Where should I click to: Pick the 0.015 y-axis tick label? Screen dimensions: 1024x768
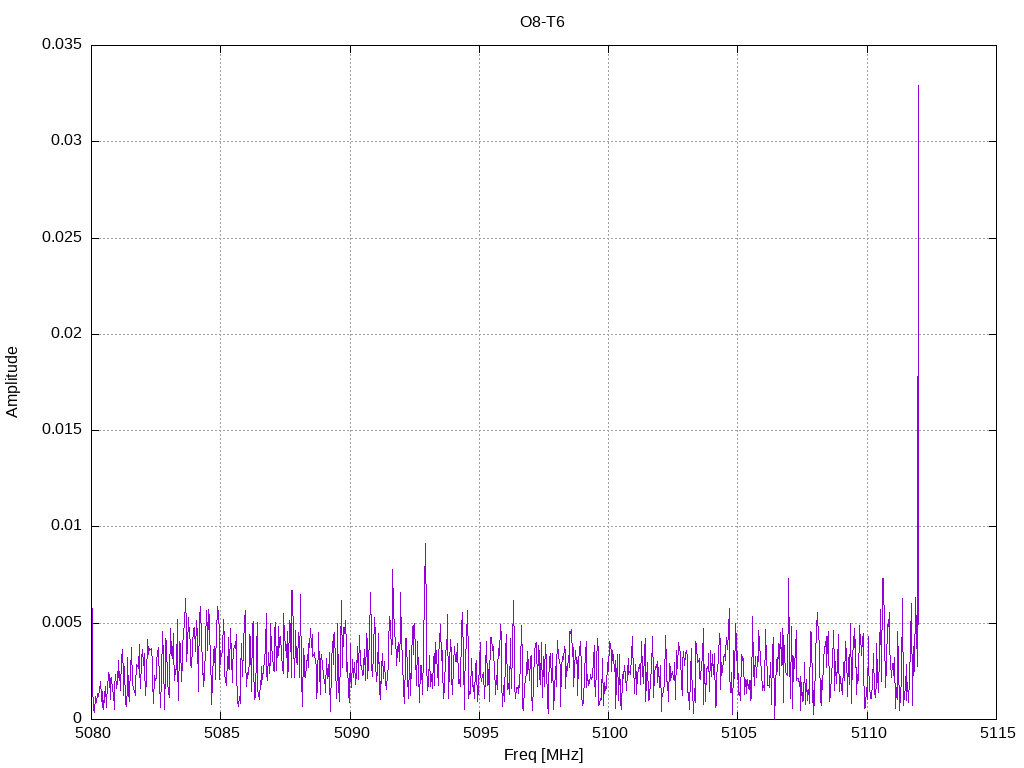(x=61, y=430)
